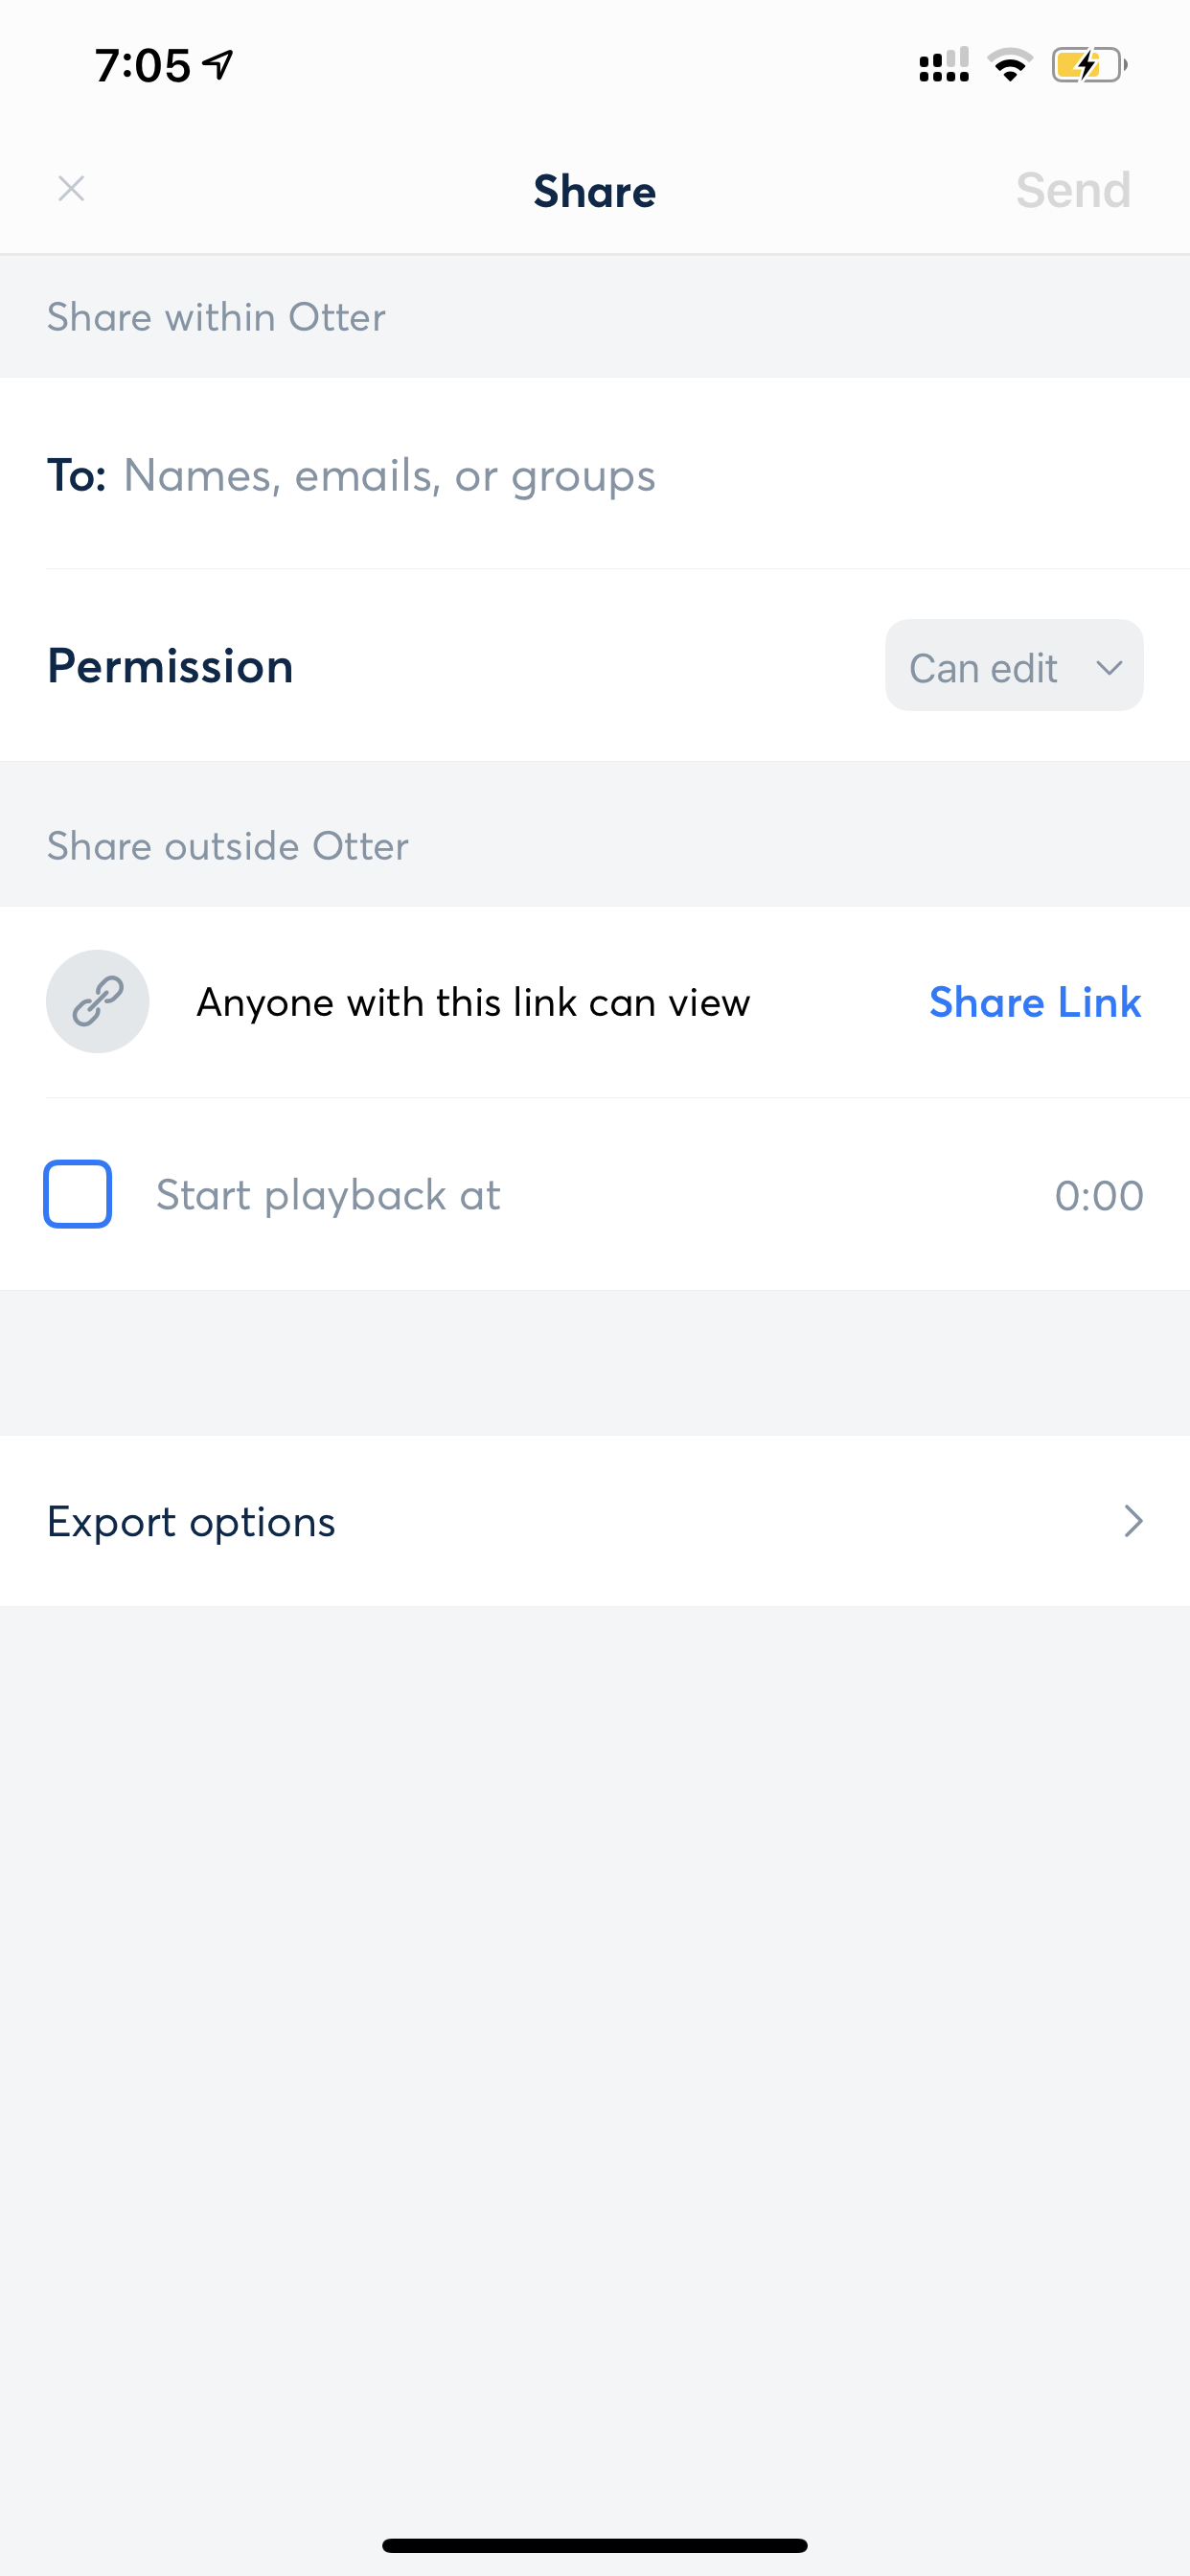Open the Can edit permission dropdown
1190x2576 pixels.
pyautogui.click(x=1013, y=666)
